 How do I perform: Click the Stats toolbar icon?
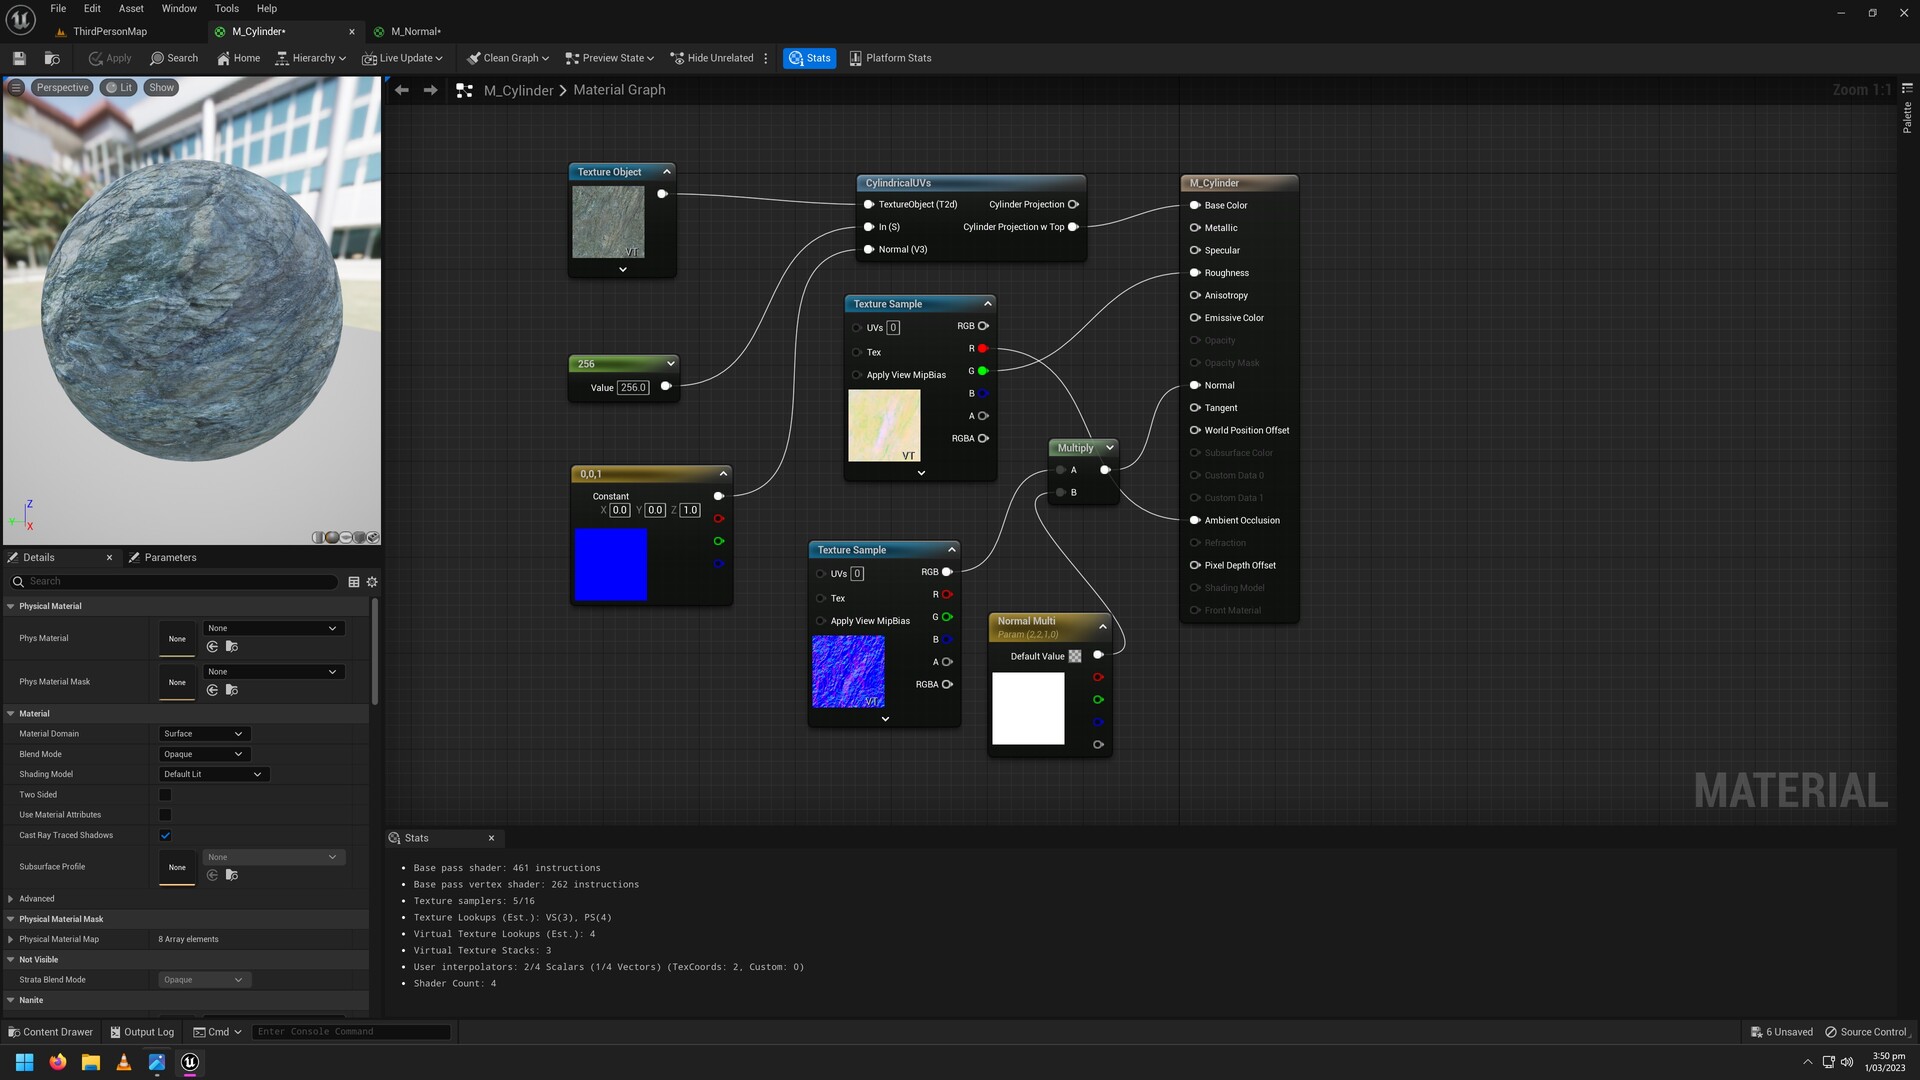809,57
